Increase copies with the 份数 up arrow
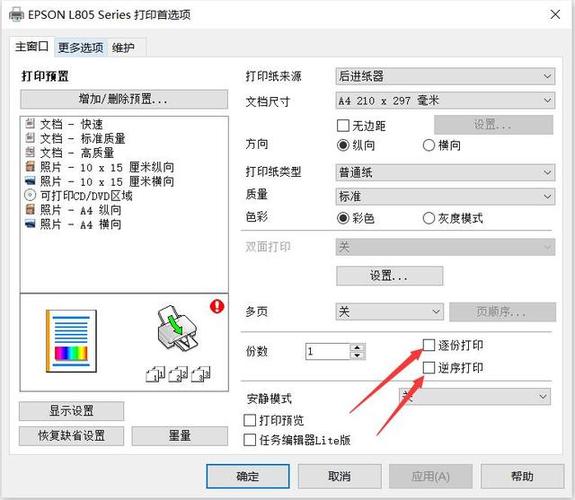Screen dimensions: 575x500 tap(358, 347)
